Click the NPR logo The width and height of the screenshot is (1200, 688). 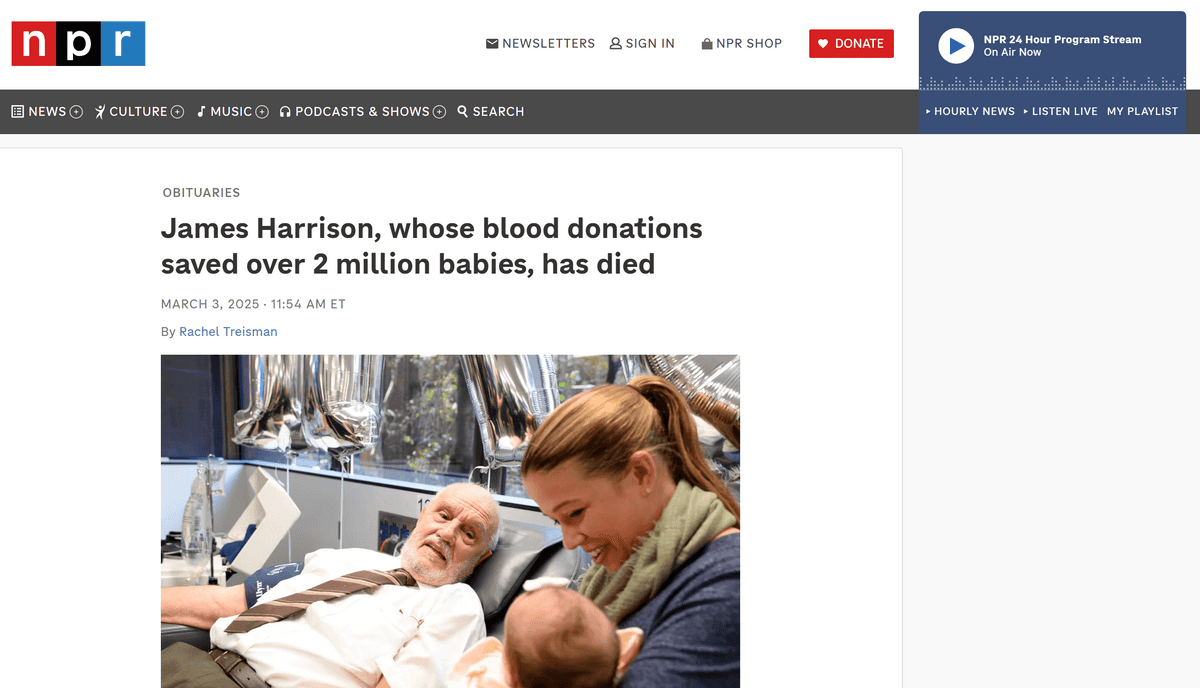click(78, 43)
